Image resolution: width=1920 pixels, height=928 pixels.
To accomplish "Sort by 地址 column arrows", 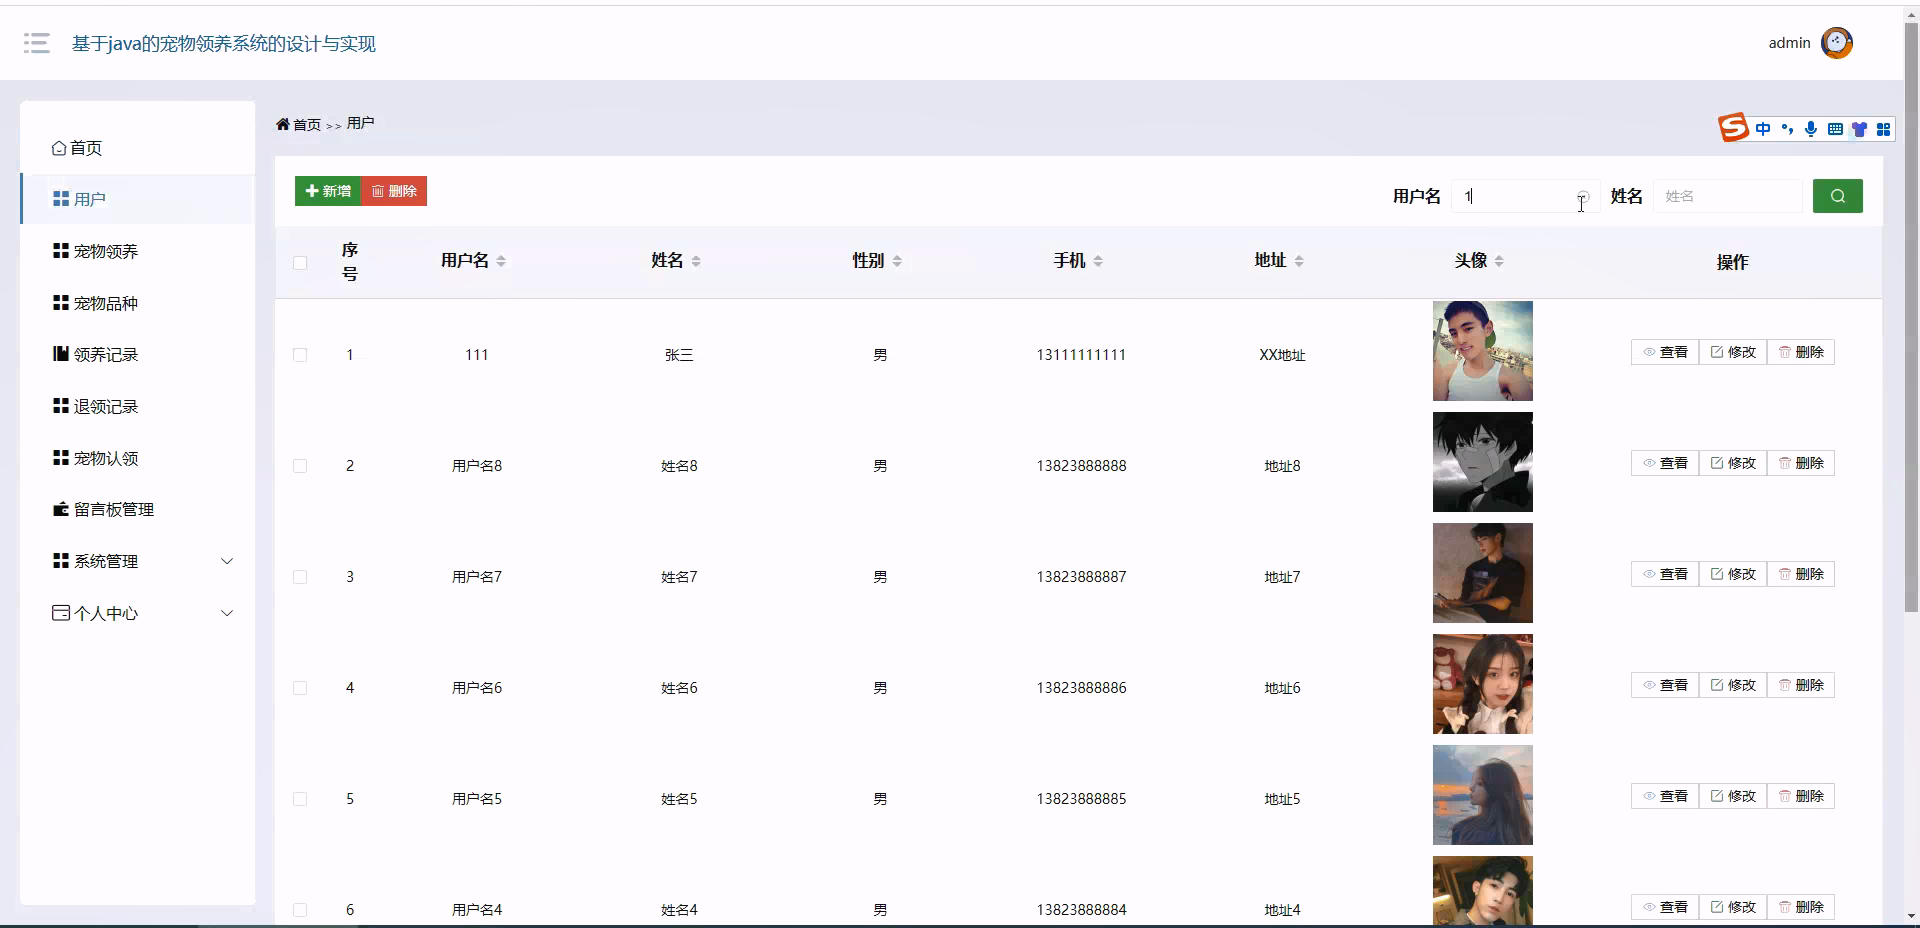I will coord(1299,261).
